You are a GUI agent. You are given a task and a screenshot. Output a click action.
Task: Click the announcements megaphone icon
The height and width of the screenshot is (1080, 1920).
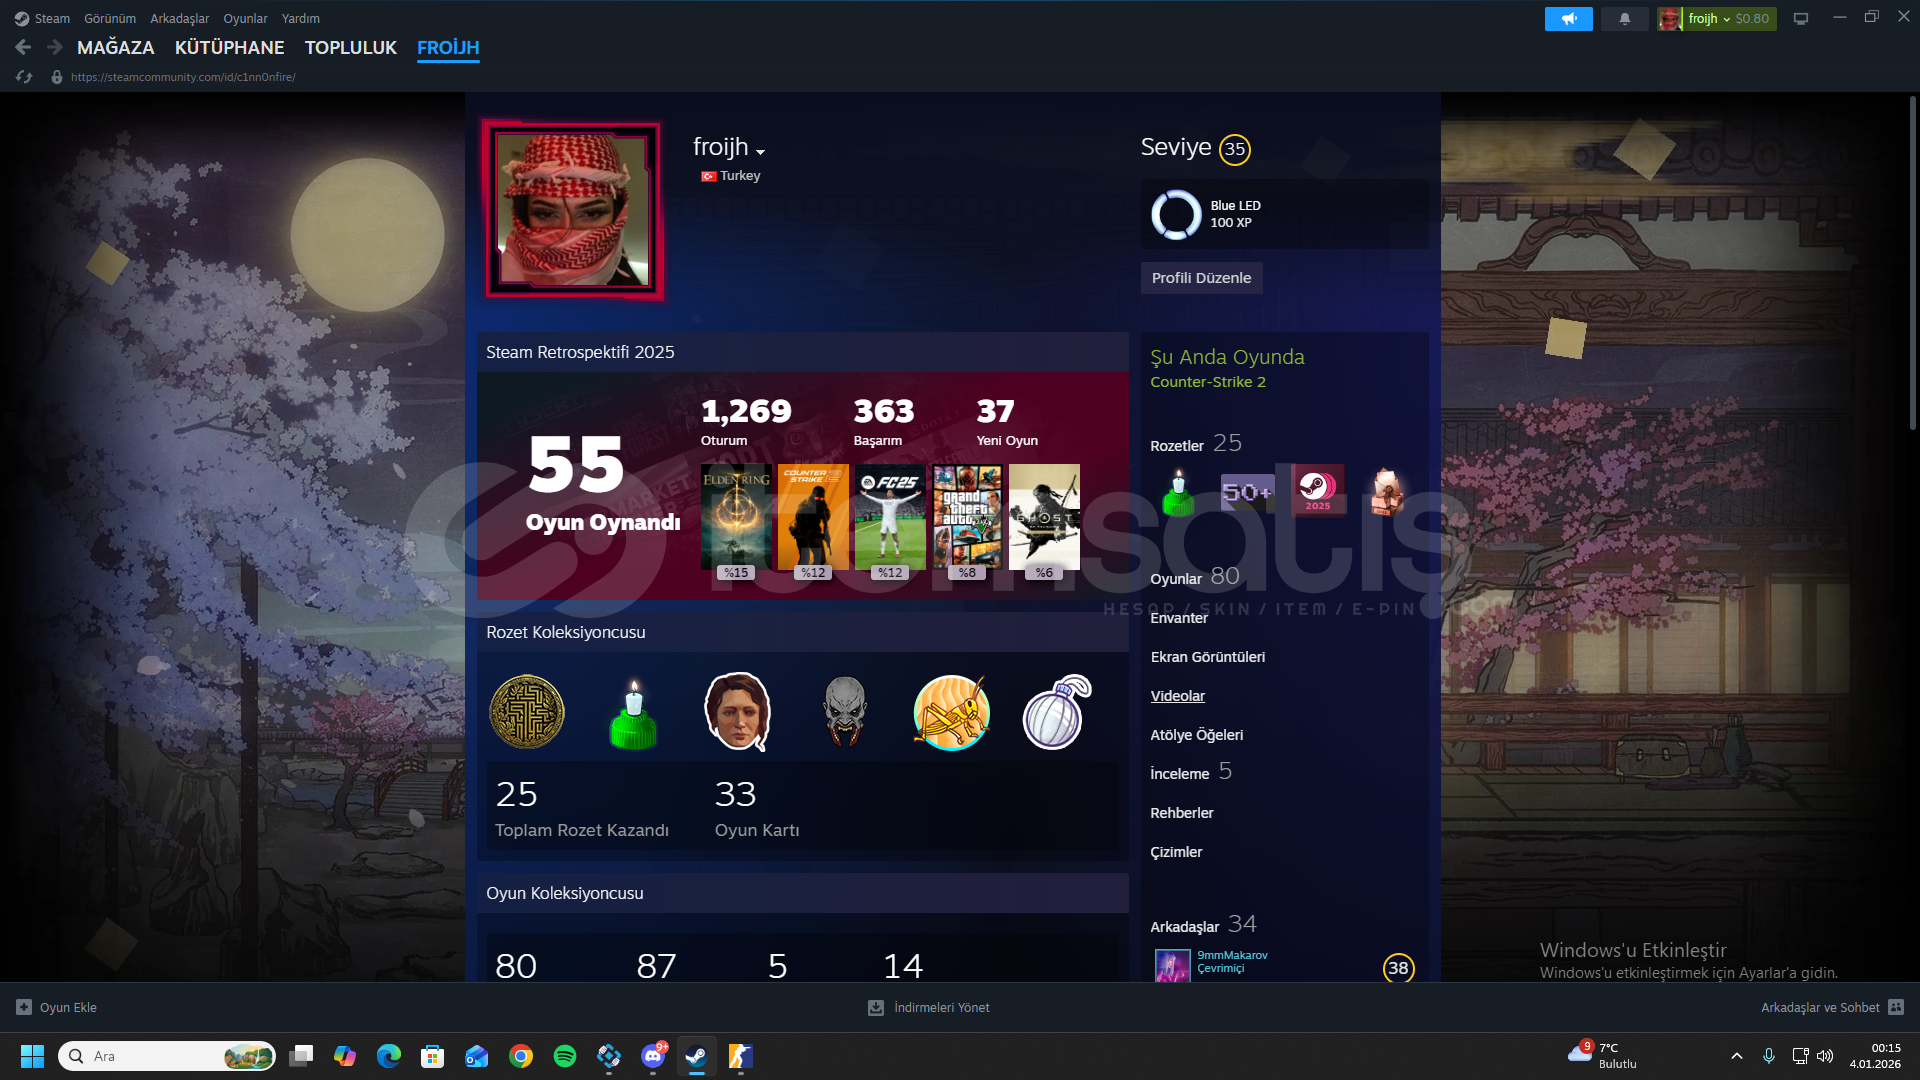1568,19
